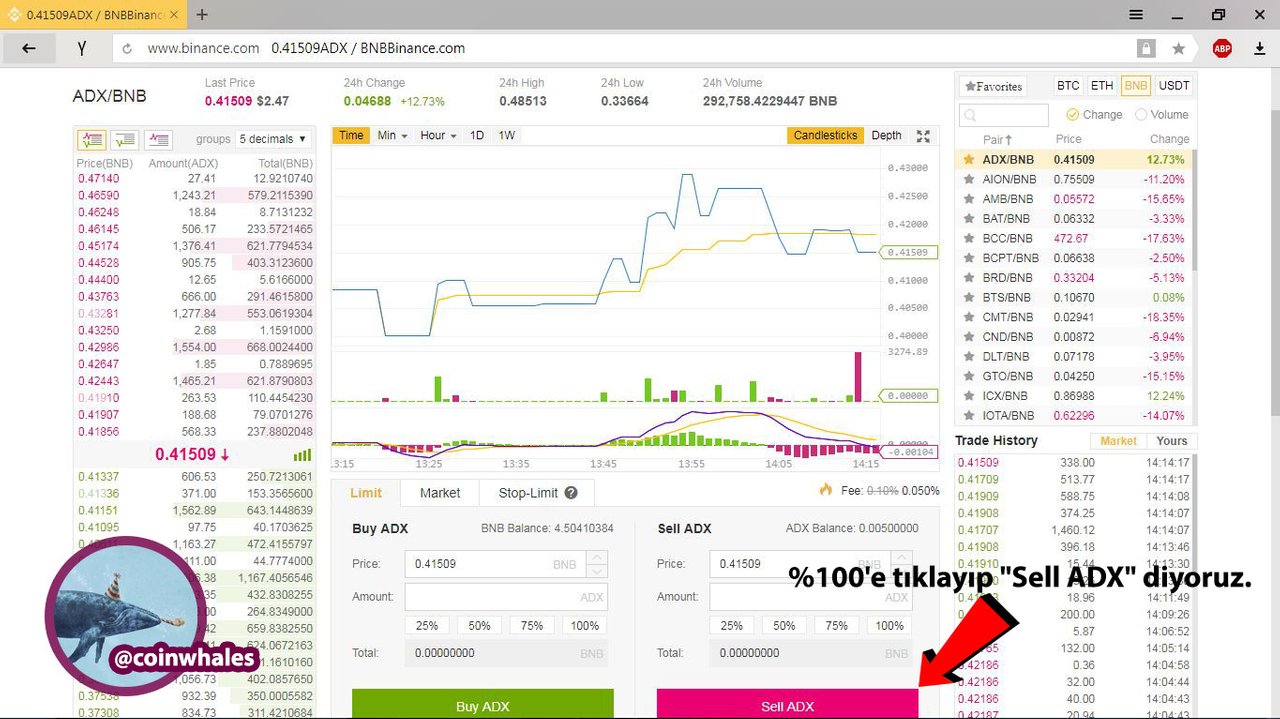Show Market trade history
The height and width of the screenshot is (719, 1280).
[1118, 441]
